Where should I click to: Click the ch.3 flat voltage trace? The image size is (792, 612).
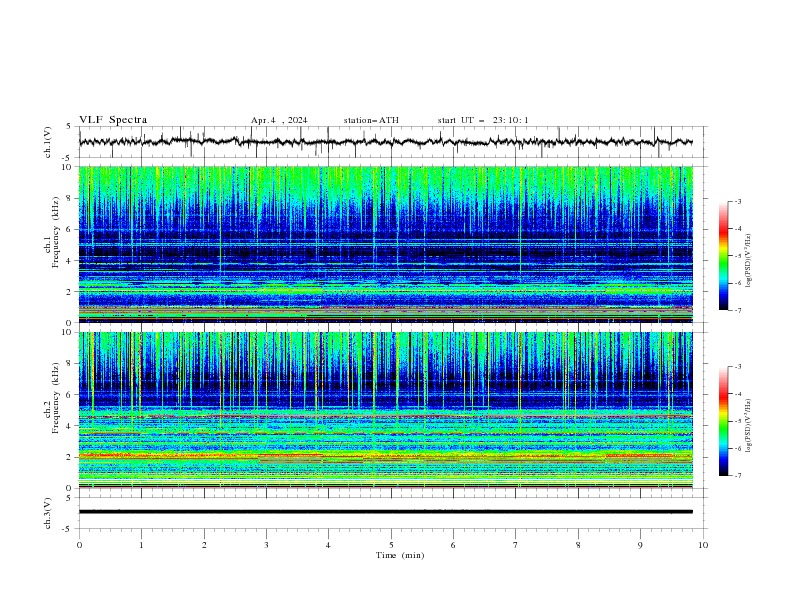[x=385, y=512]
